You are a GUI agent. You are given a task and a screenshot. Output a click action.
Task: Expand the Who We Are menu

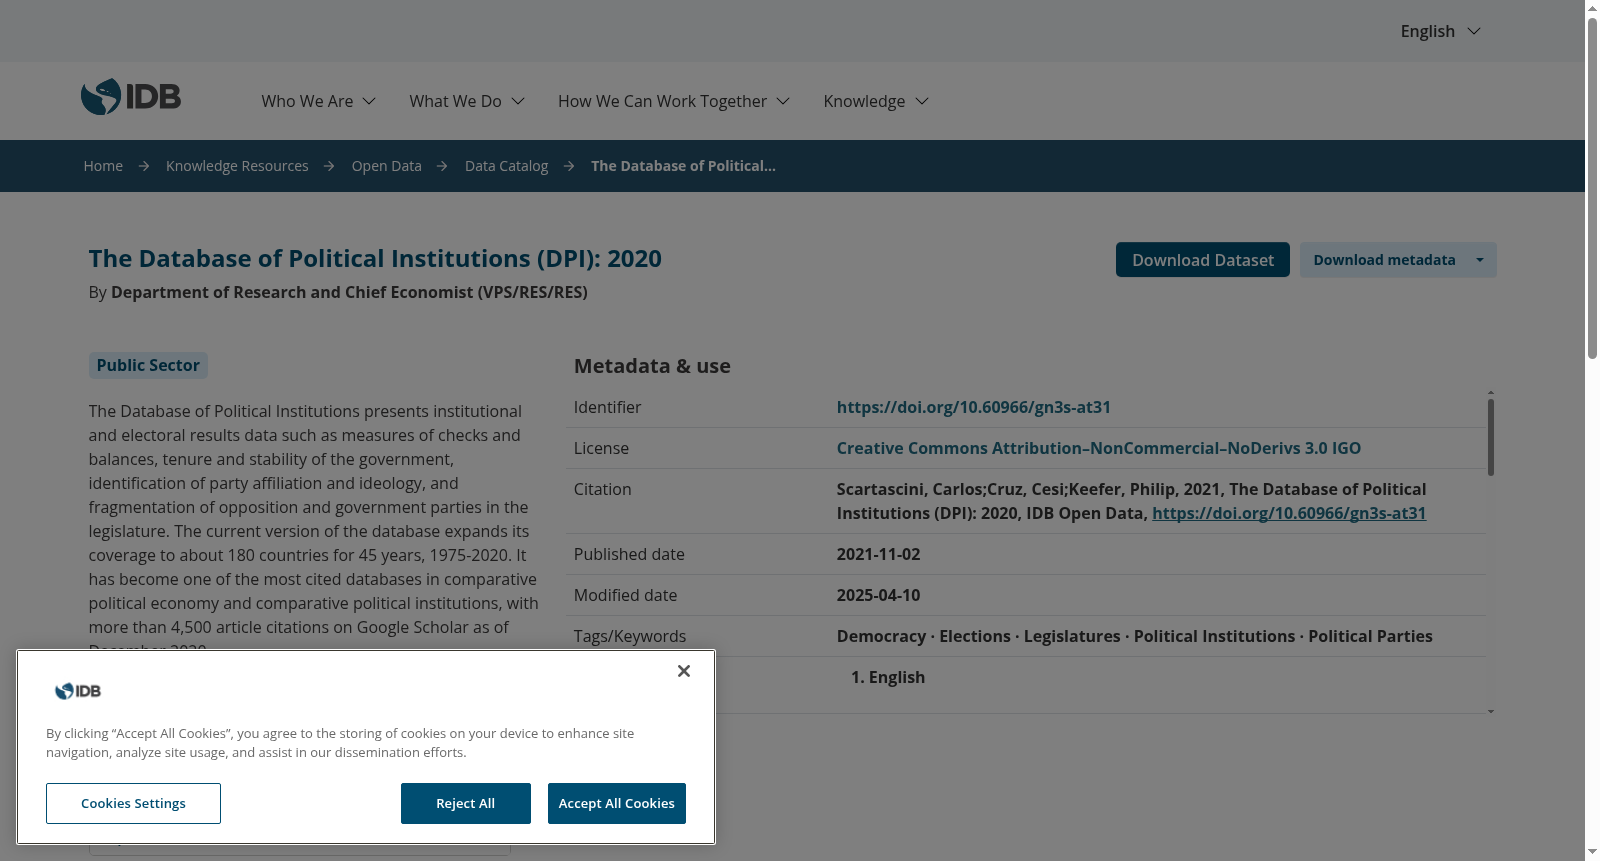[x=319, y=101]
